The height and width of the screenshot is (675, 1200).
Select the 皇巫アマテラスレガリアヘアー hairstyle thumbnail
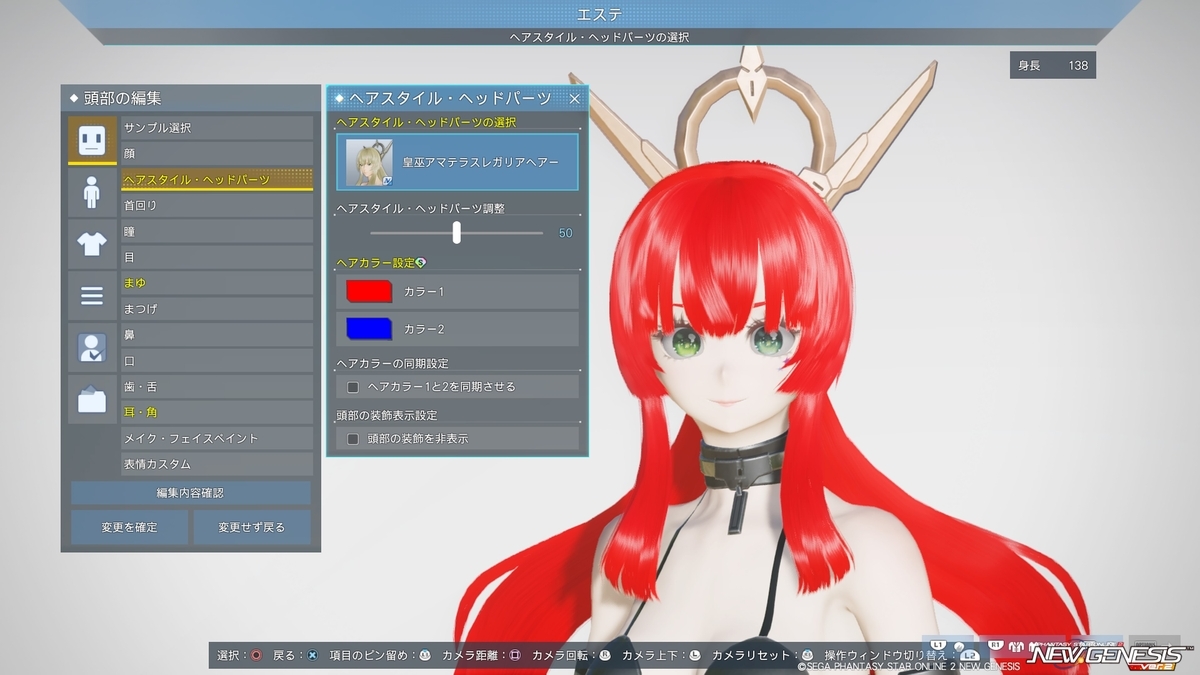[369, 162]
